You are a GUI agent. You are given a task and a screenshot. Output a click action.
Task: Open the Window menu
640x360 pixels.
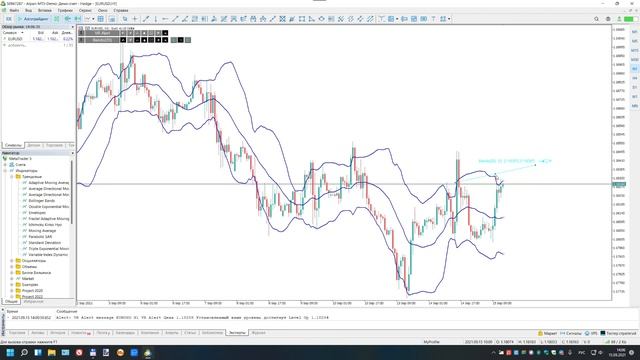(x=103, y=10)
